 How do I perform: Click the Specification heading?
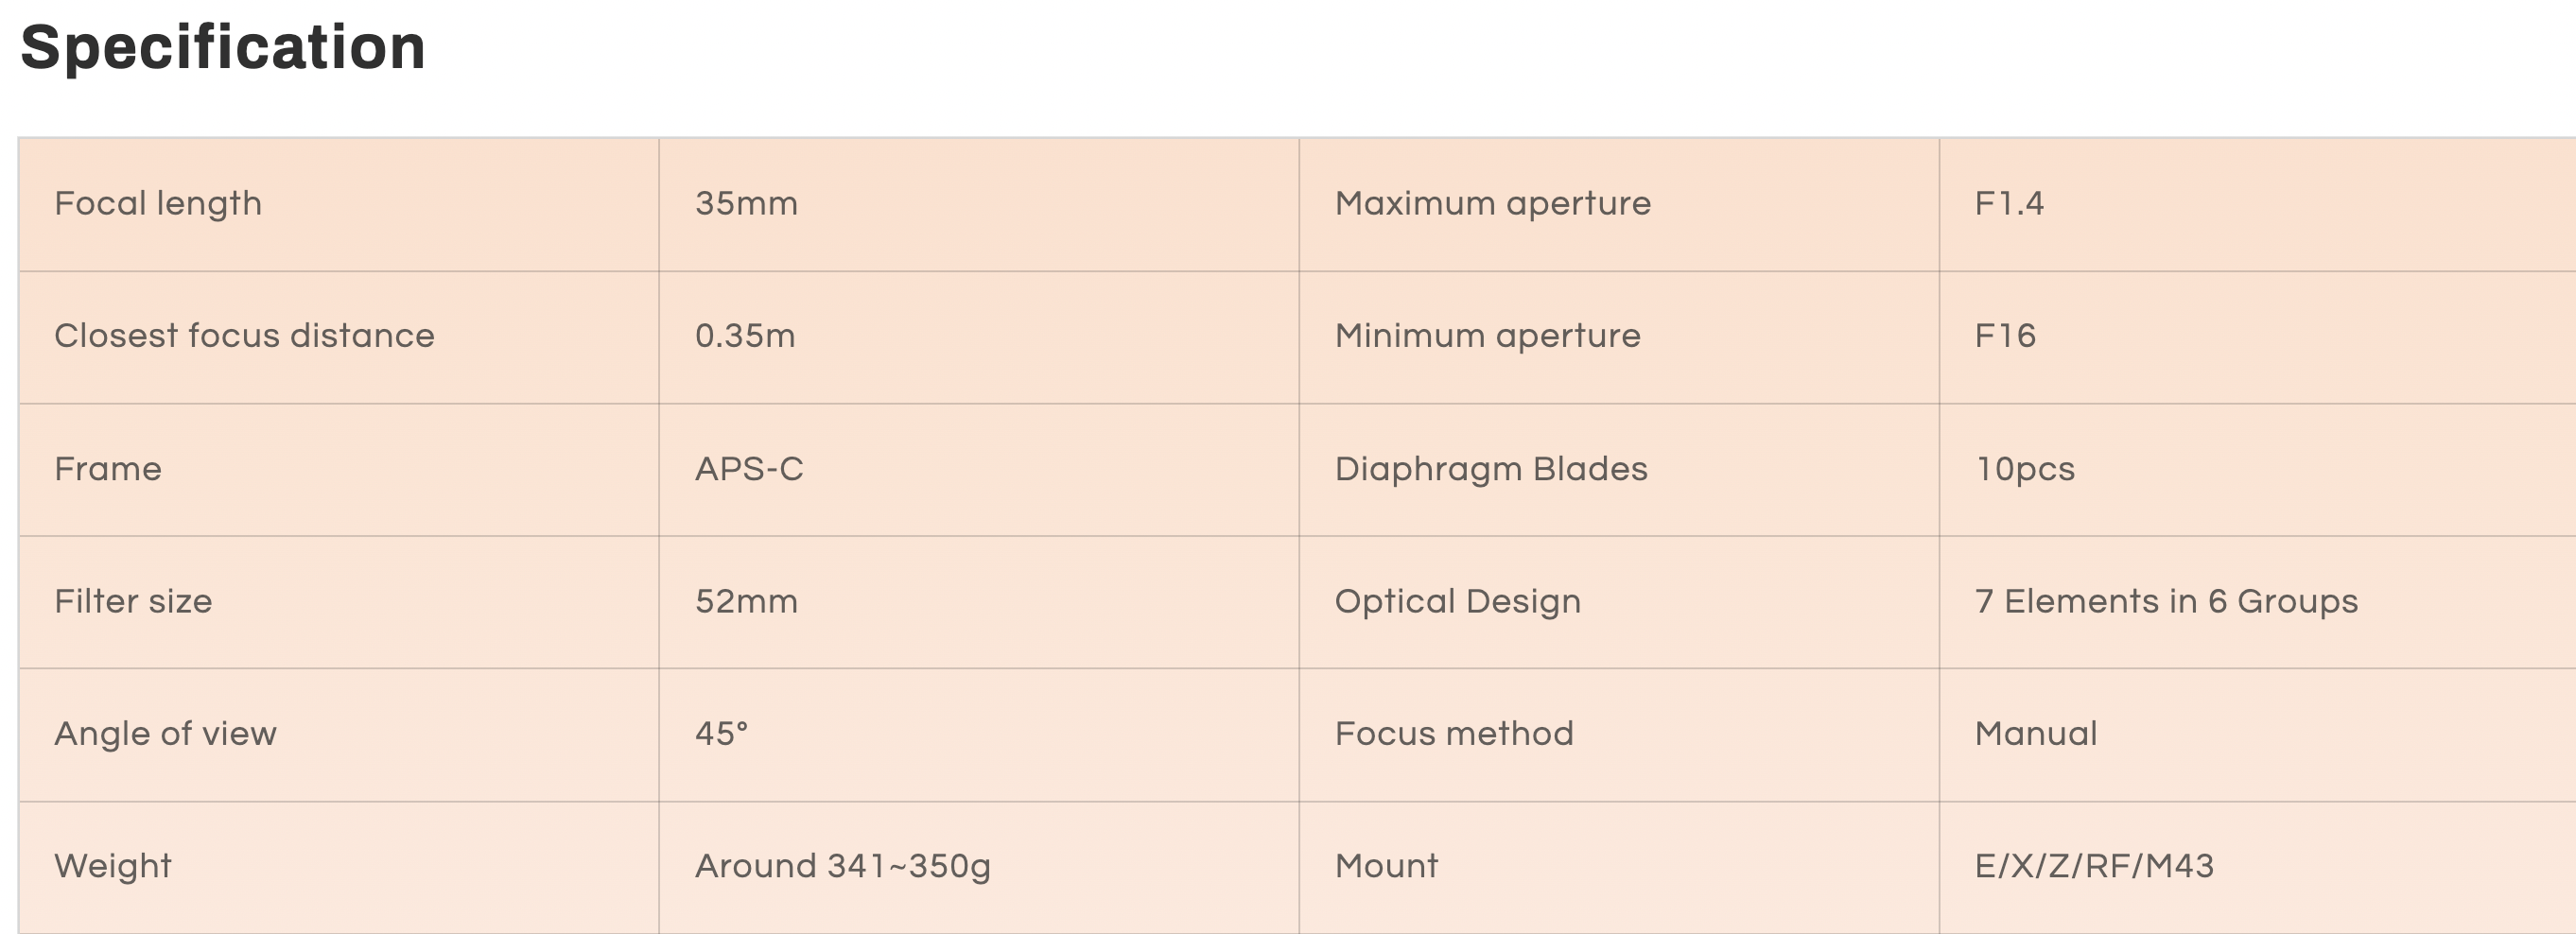[x=223, y=47]
